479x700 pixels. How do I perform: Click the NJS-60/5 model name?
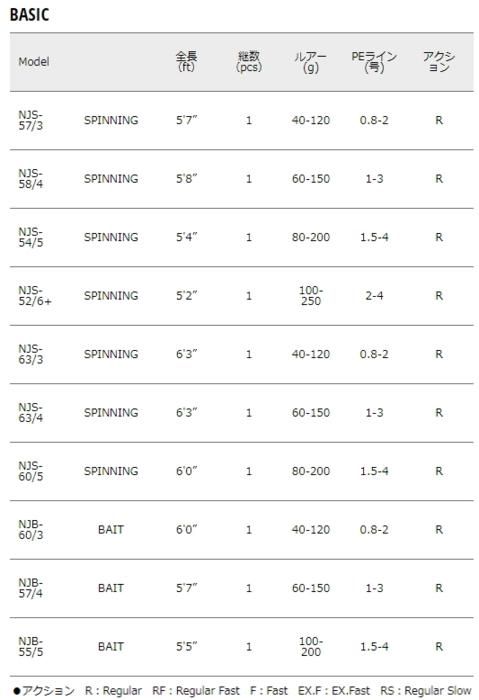(x=31, y=471)
